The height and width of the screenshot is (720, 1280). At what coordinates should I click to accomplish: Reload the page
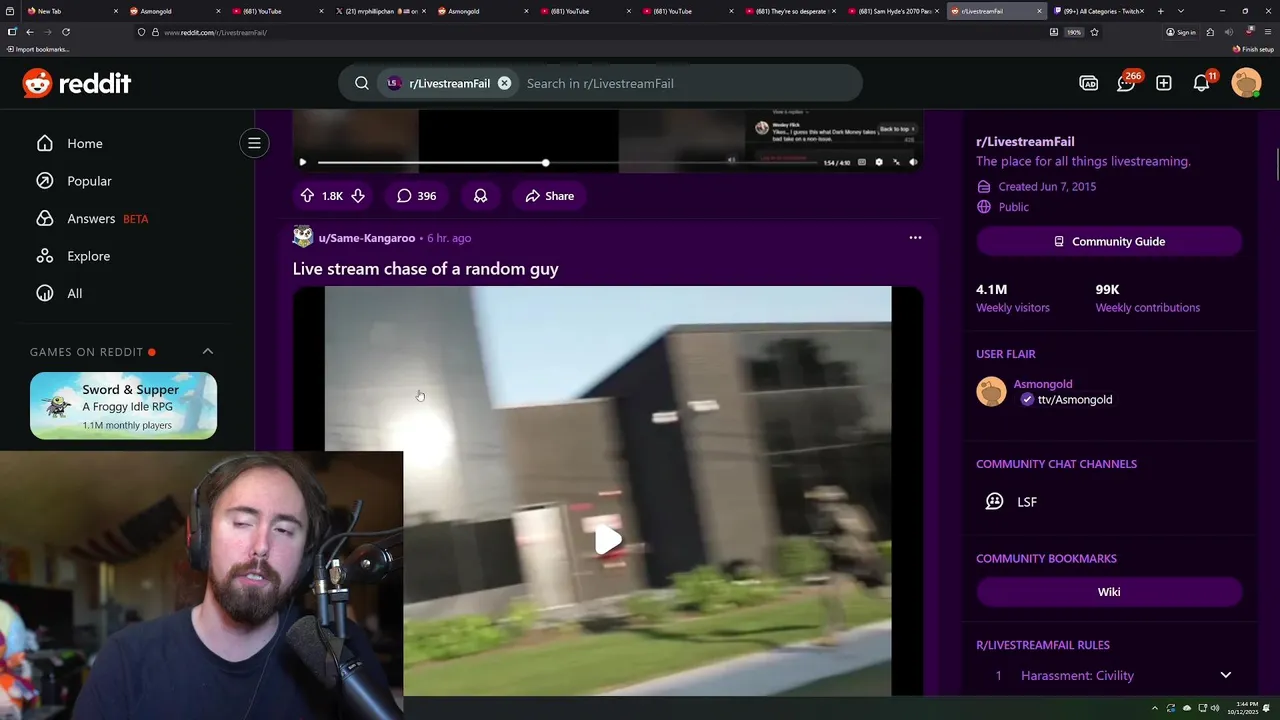coord(66,32)
